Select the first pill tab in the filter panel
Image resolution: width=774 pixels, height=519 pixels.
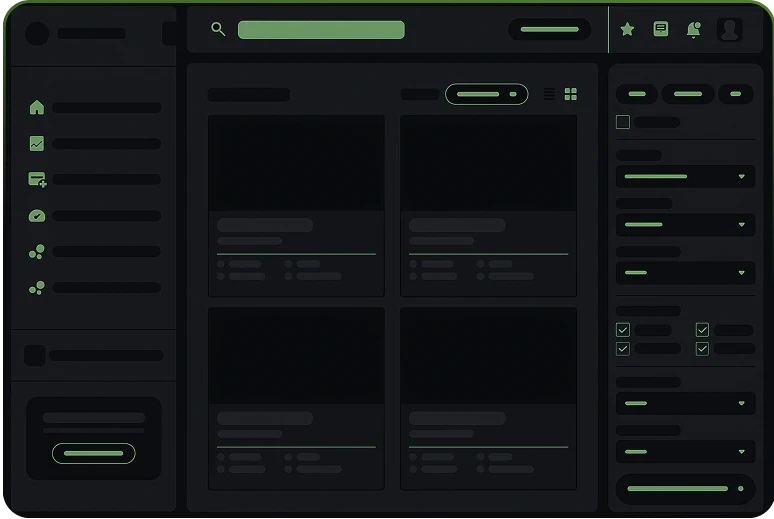[637, 94]
